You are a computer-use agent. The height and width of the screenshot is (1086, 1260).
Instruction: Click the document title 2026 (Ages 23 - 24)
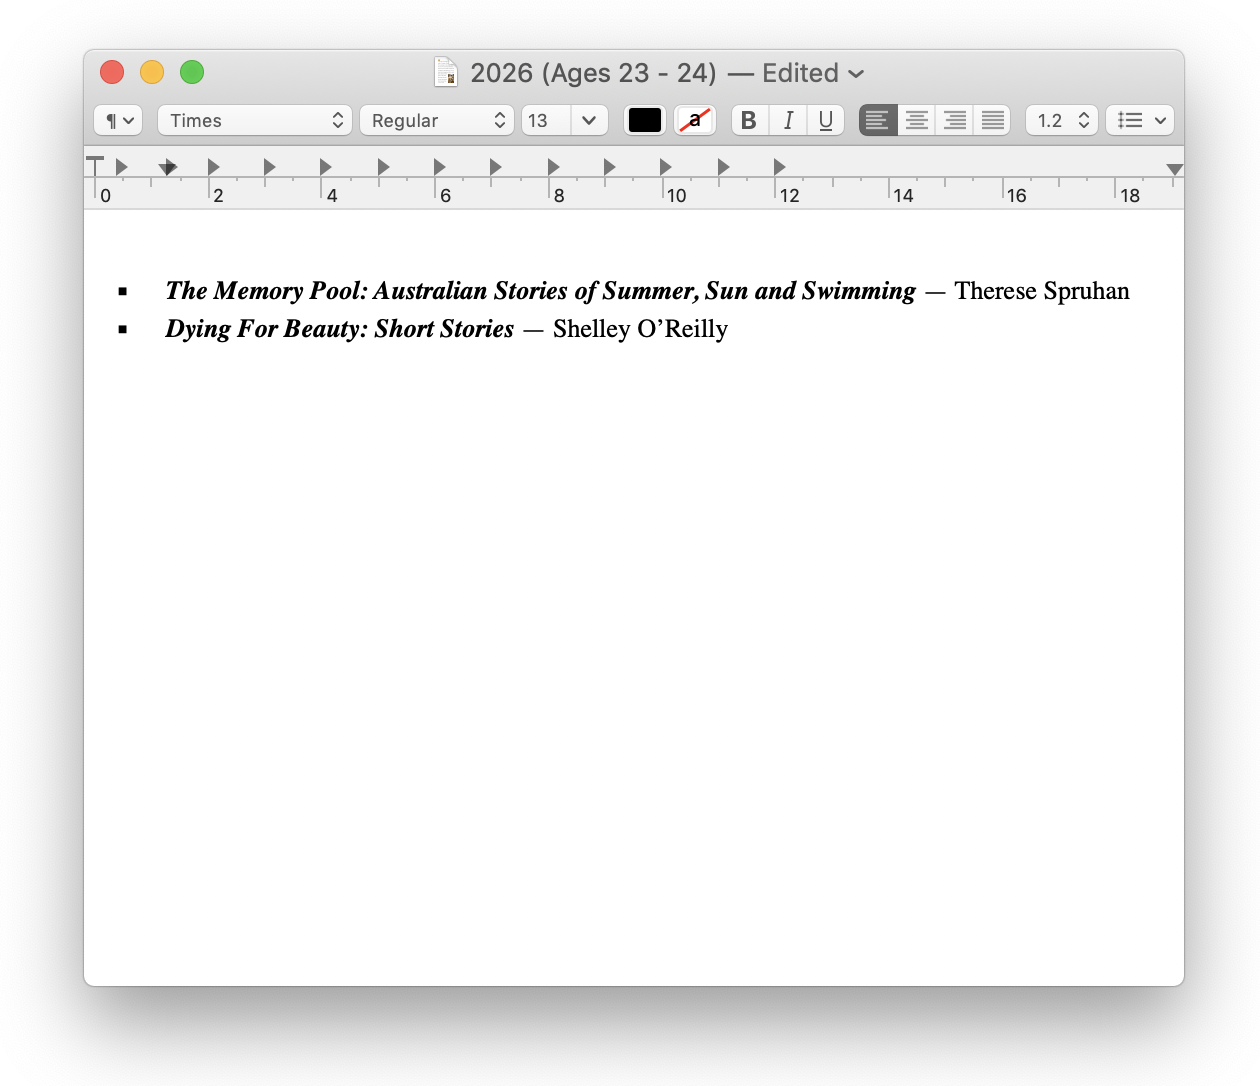(x=593, y=73)
